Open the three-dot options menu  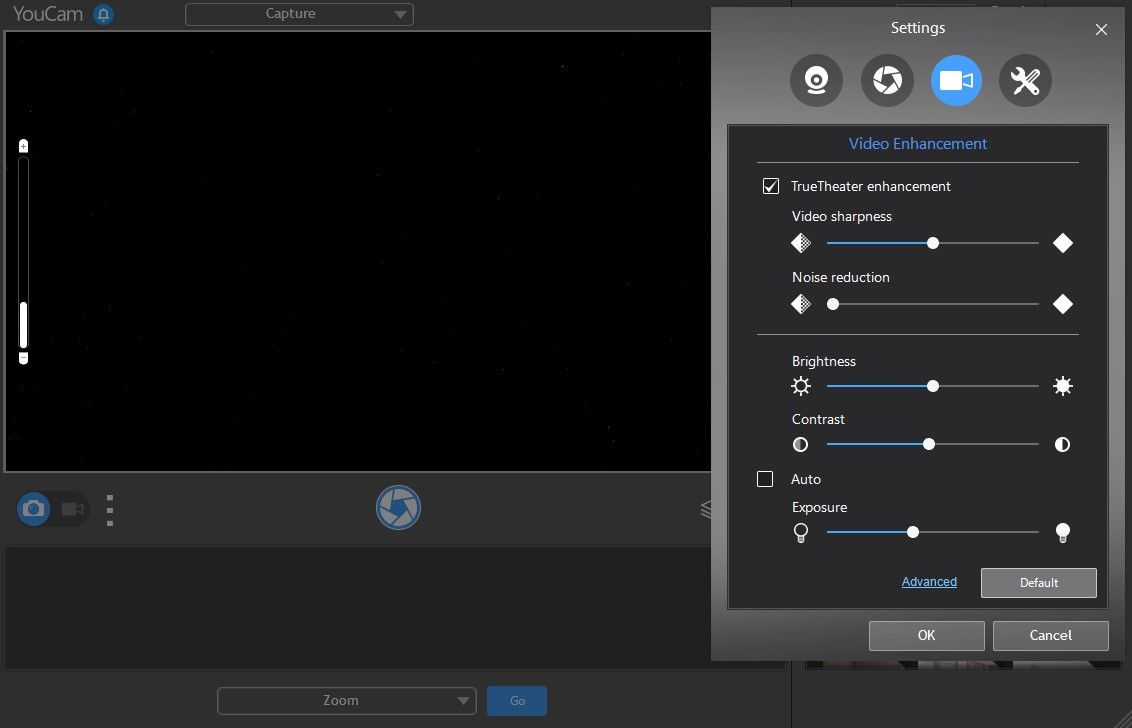(109, 509)
